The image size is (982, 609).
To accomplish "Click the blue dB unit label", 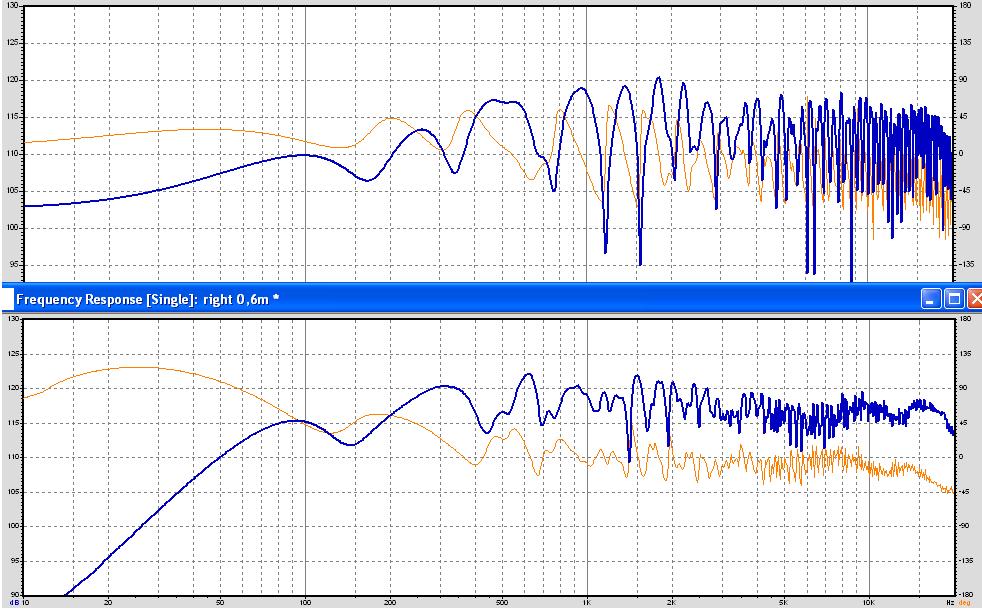I will (13, 603).
